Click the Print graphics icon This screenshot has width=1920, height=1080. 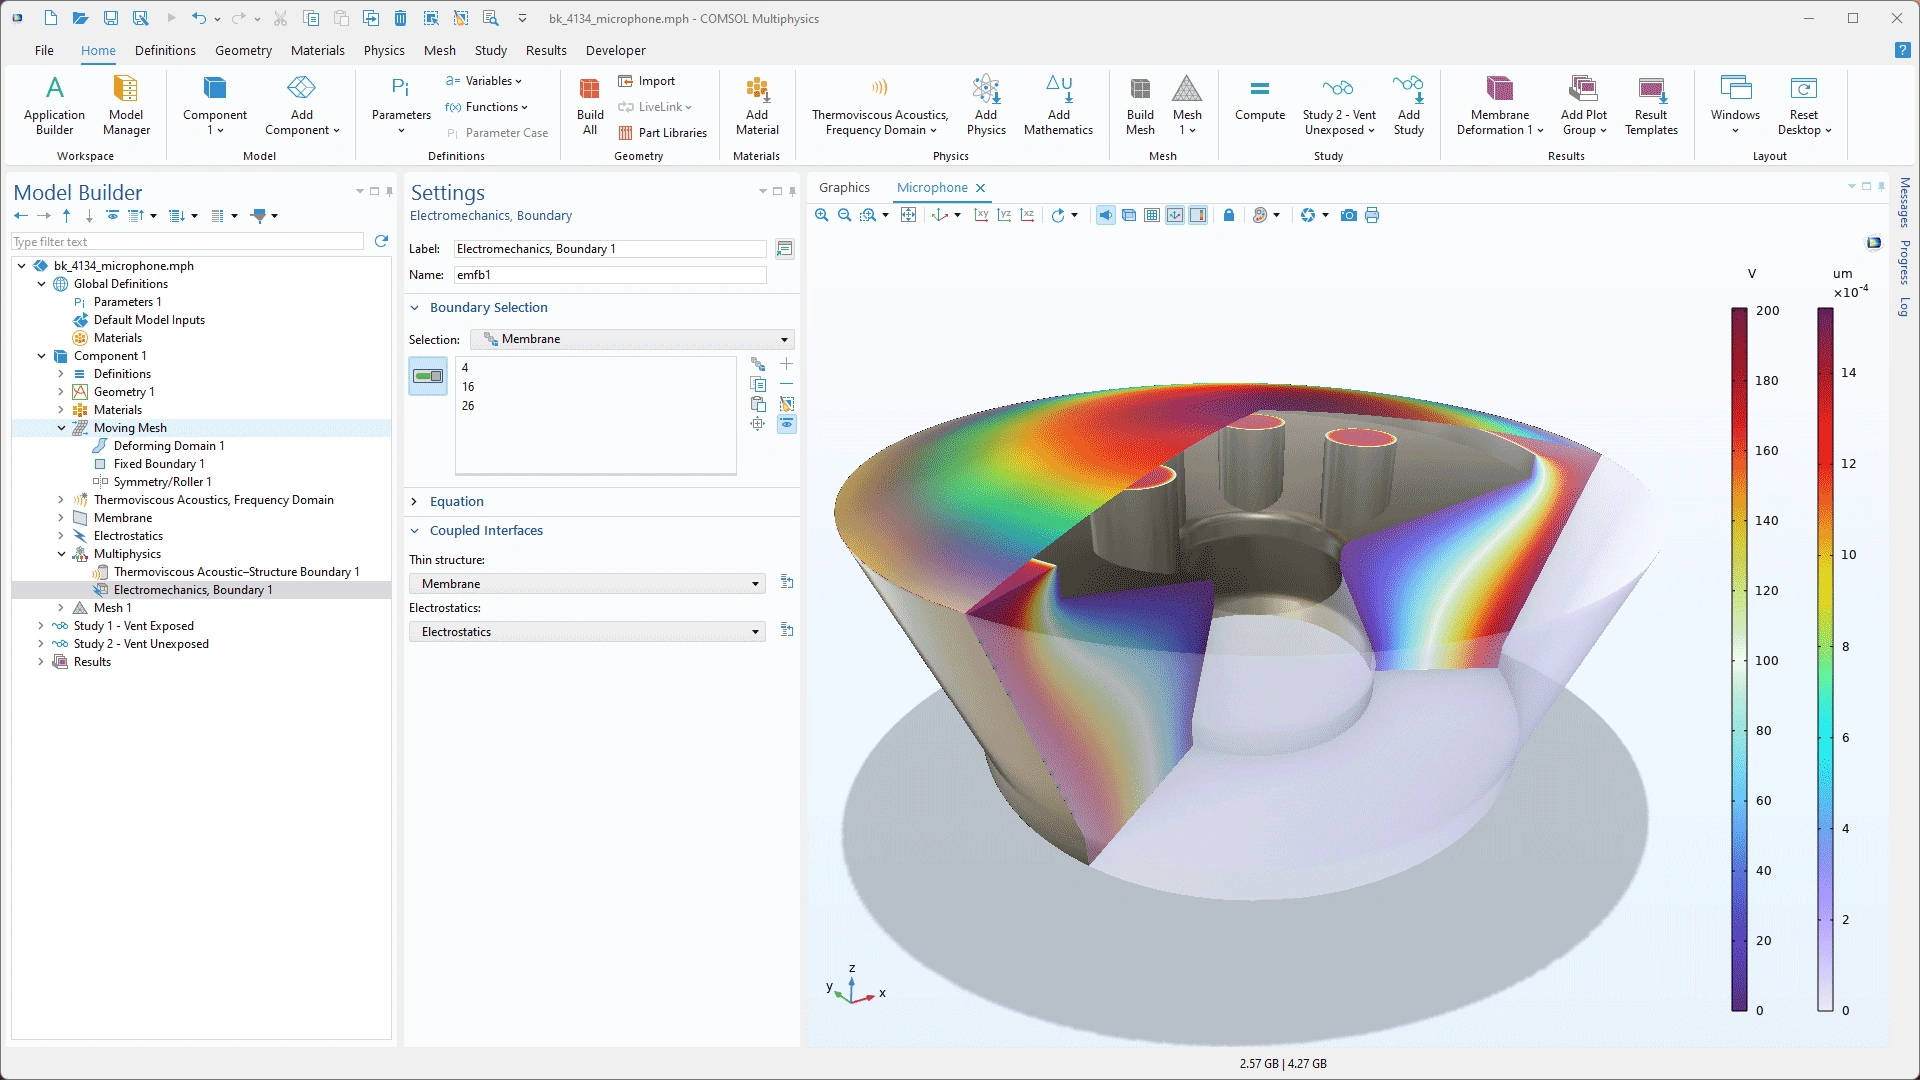(1372, 215)
